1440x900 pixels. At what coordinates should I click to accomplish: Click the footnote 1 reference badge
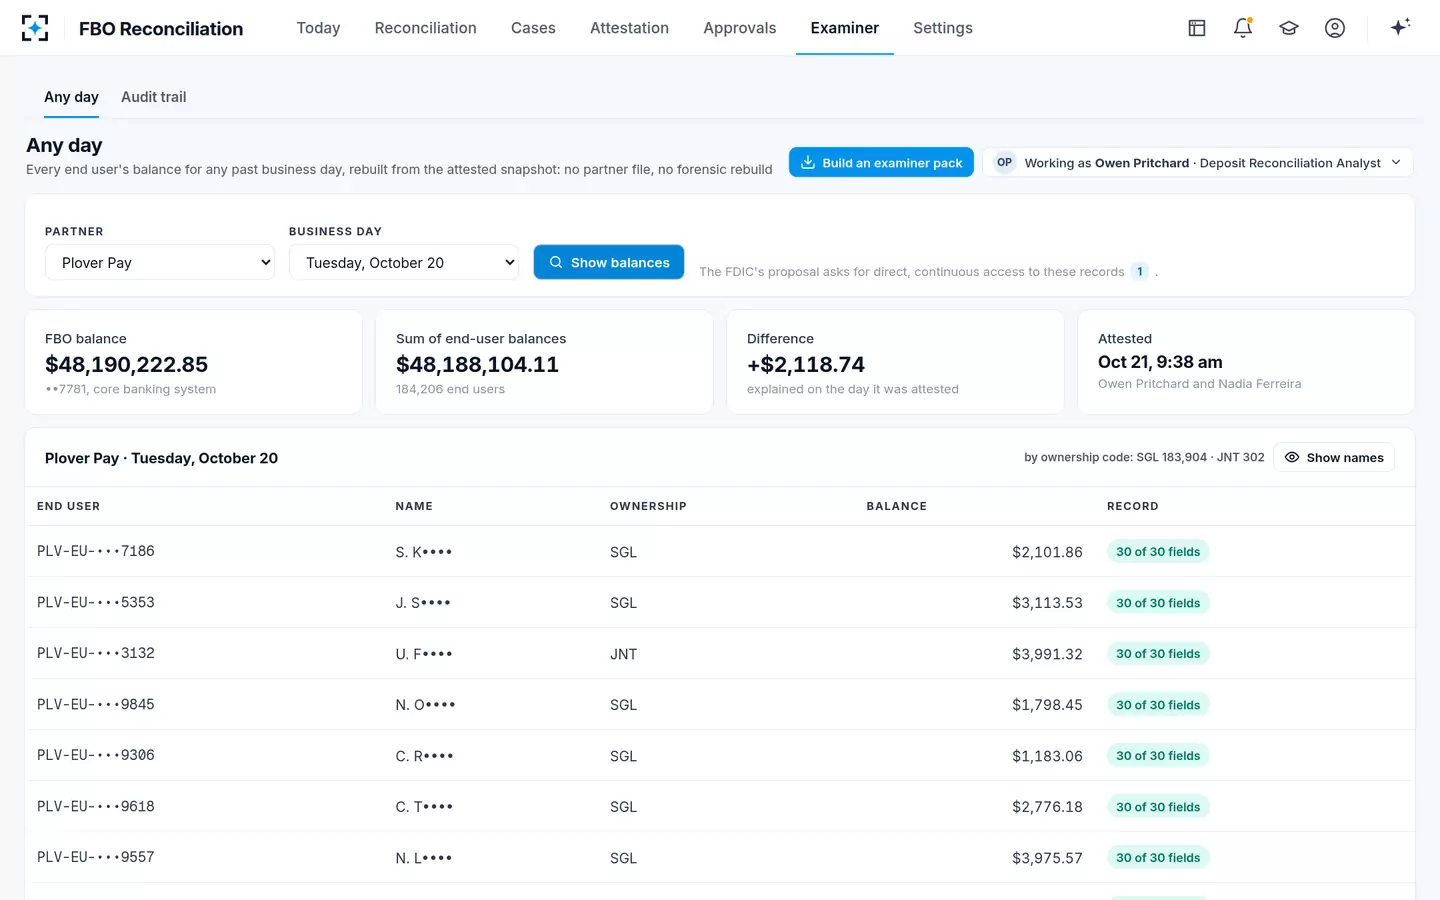[1140, 271]
